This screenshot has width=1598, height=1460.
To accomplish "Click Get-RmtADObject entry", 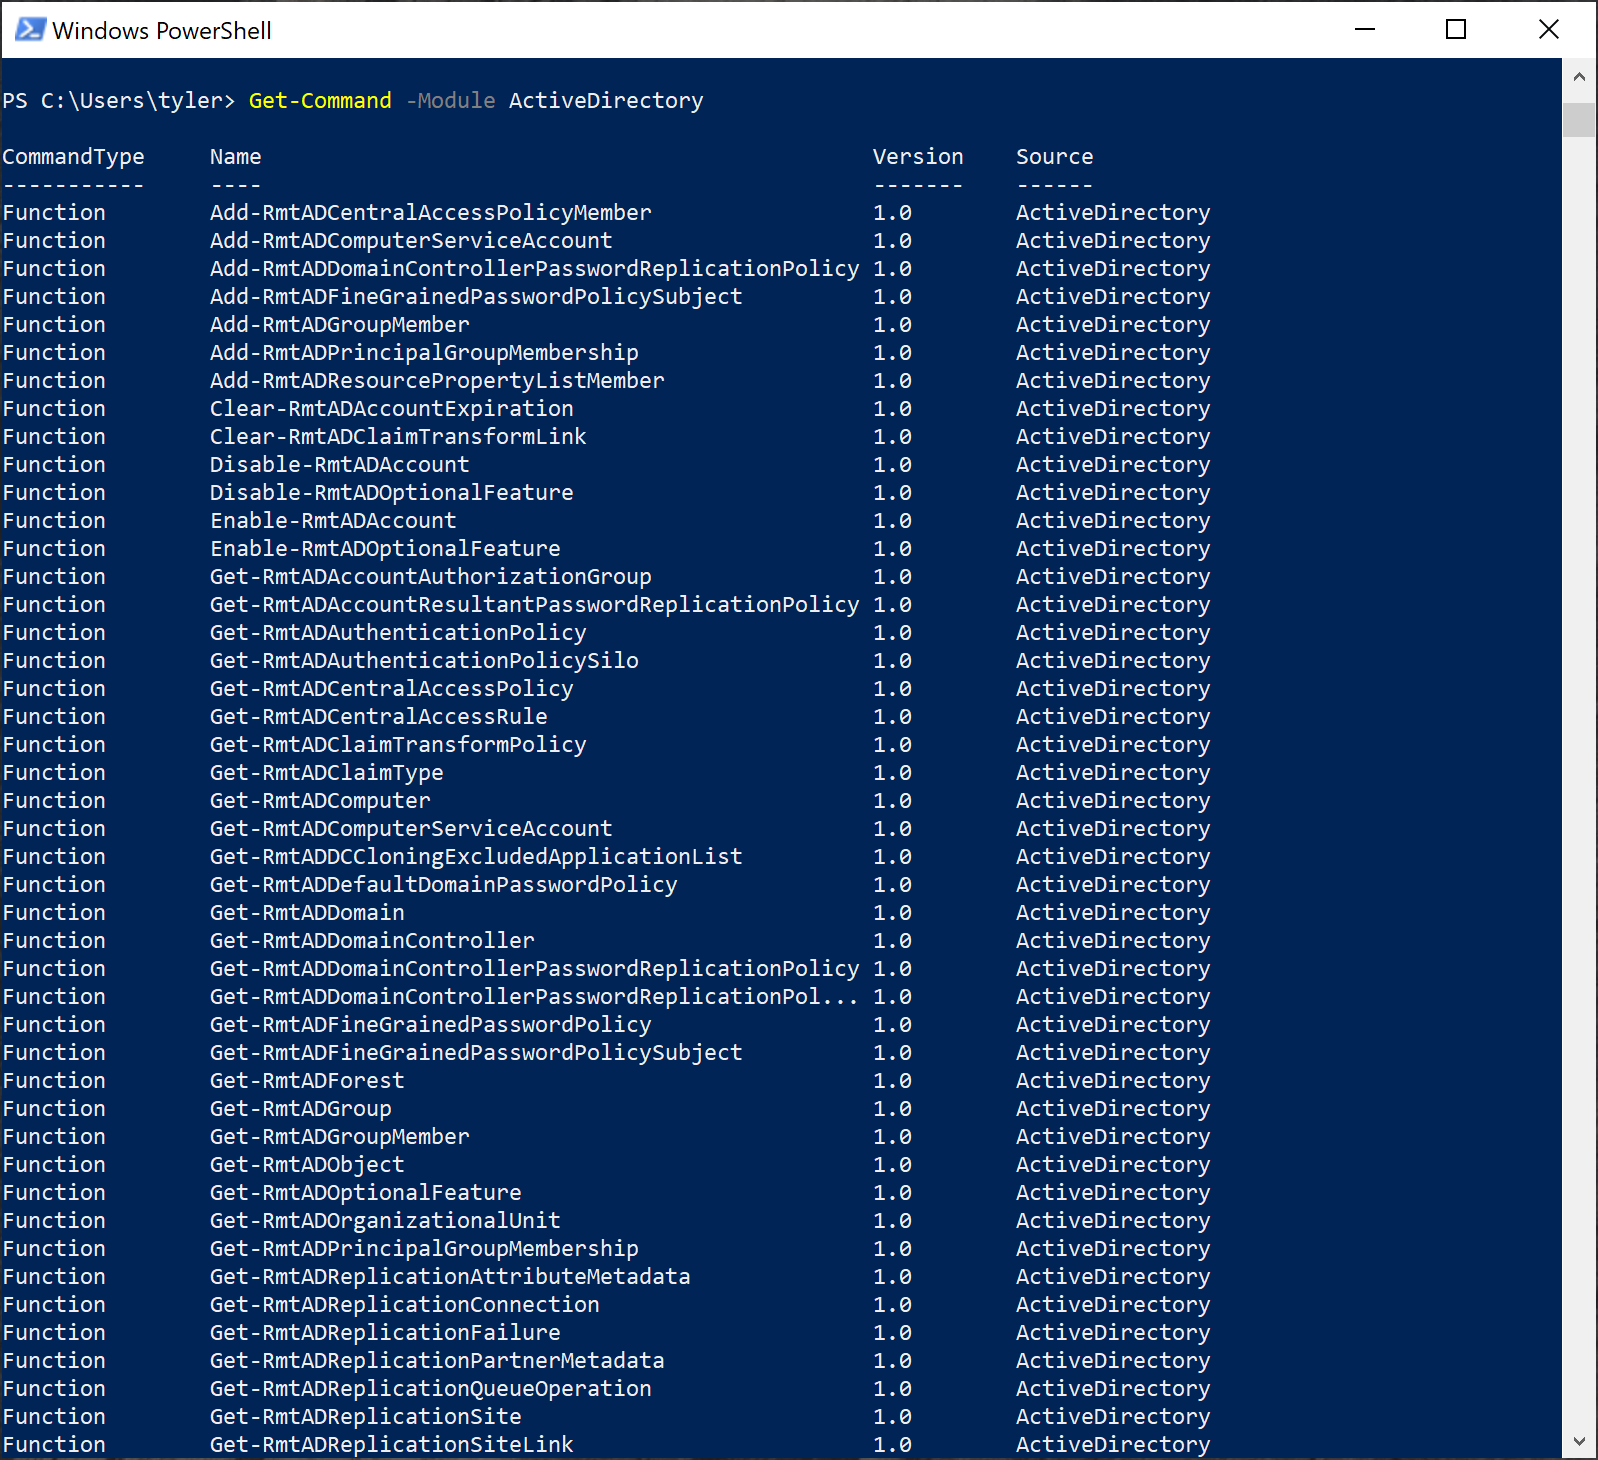I will tap(307, 1165).
